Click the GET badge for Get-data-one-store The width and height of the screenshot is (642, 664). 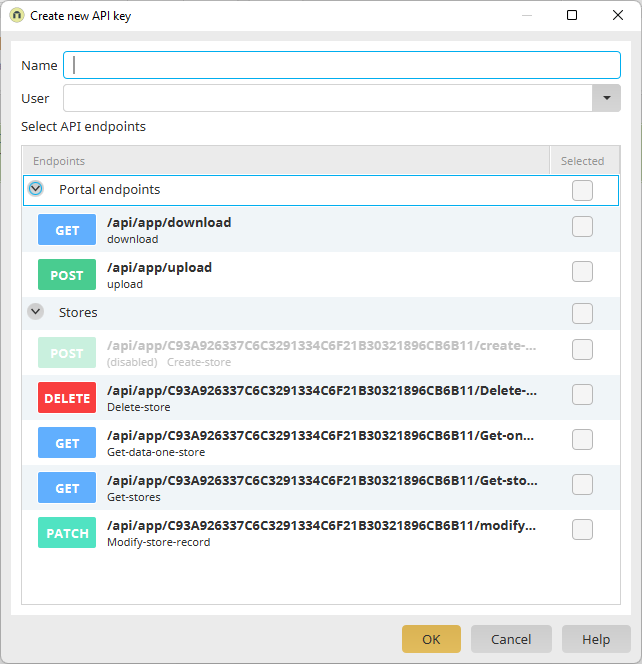(67, 443)
